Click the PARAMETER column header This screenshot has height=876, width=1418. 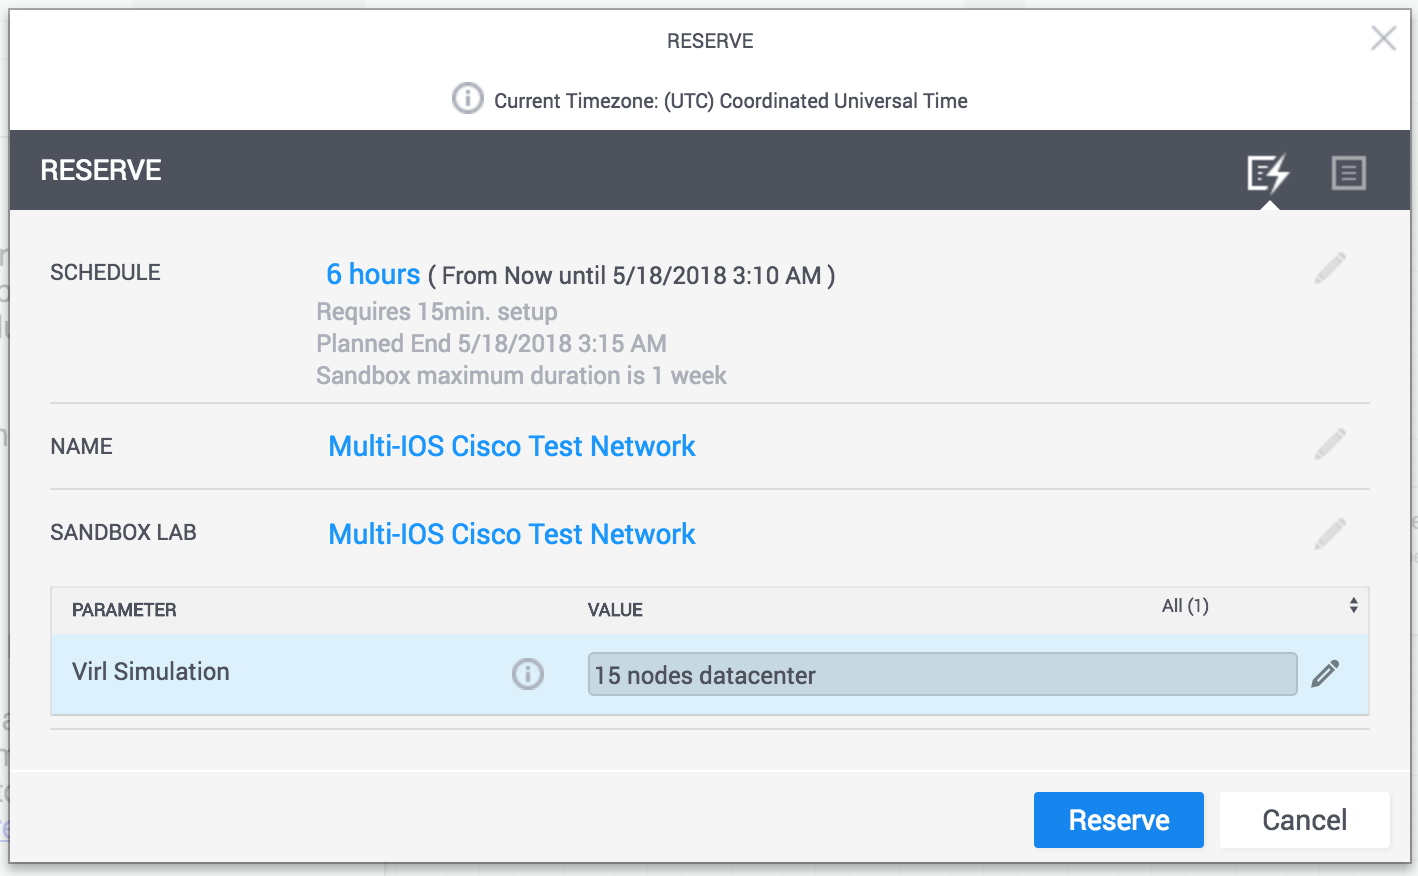click(x=124, y=610)
